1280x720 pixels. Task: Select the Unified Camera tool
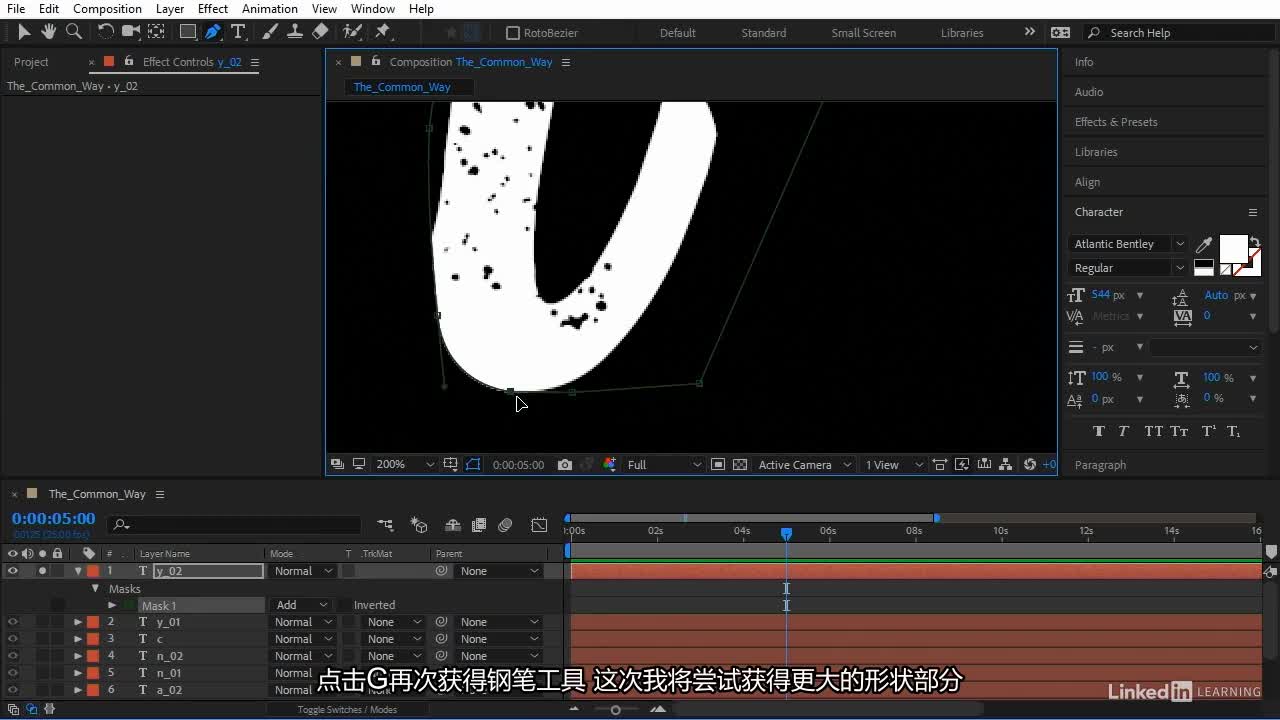130,32
